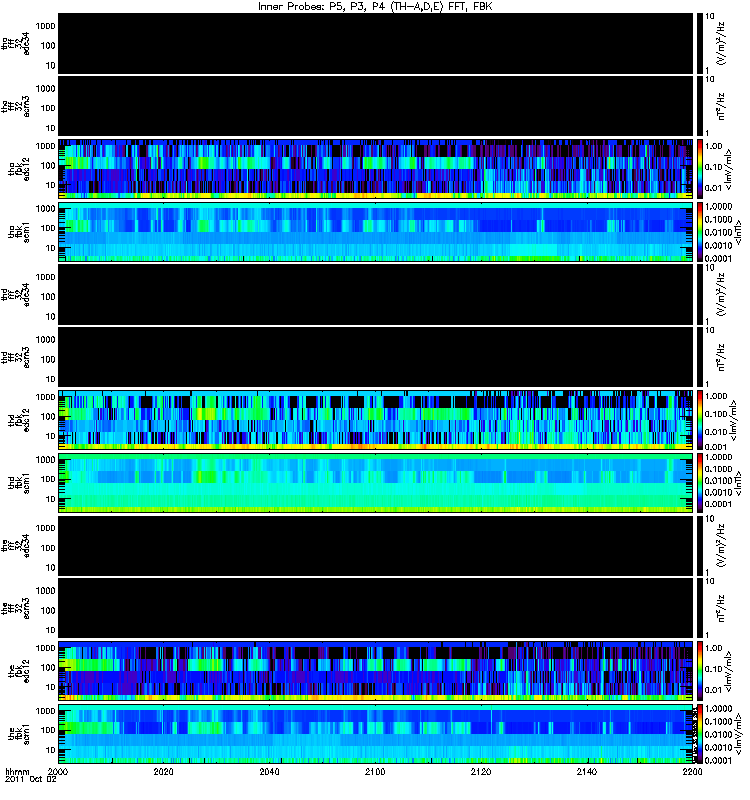Click the empty black tha fff edc34 panel

coord(376,43)
